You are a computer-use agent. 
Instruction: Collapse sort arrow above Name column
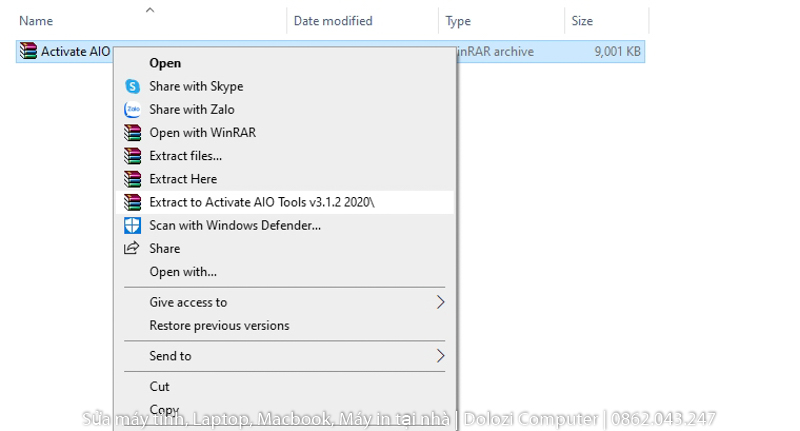[x=150, y=10]
